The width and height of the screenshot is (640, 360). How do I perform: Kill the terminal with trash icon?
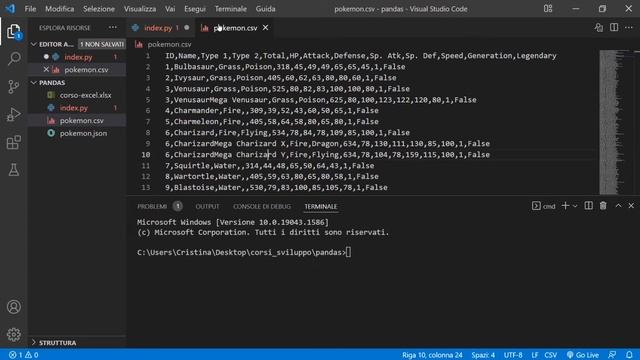point(603,206)
